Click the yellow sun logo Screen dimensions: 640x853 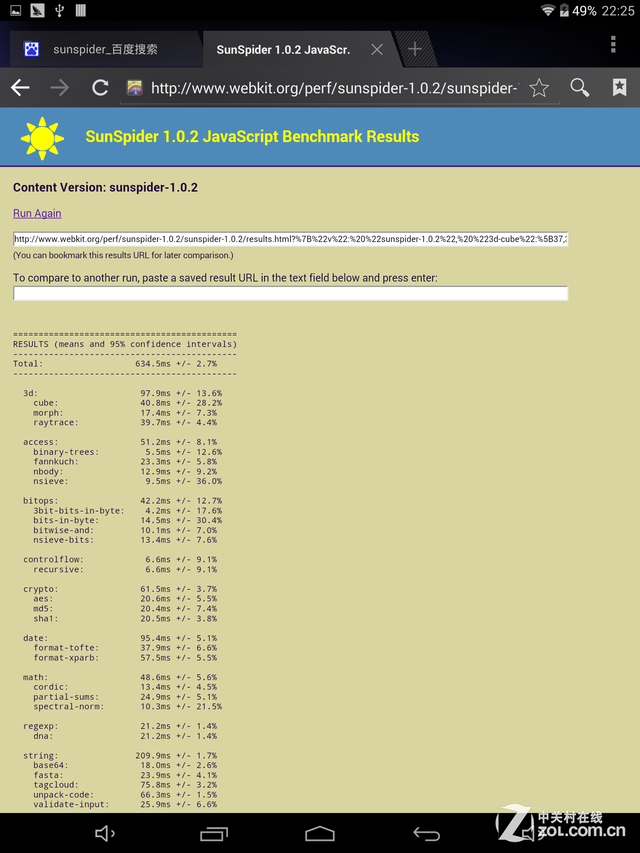click(42, 138)
